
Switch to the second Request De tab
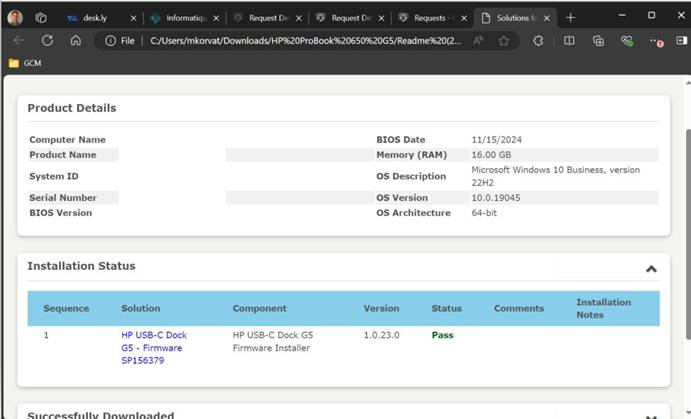coord(351,18)
